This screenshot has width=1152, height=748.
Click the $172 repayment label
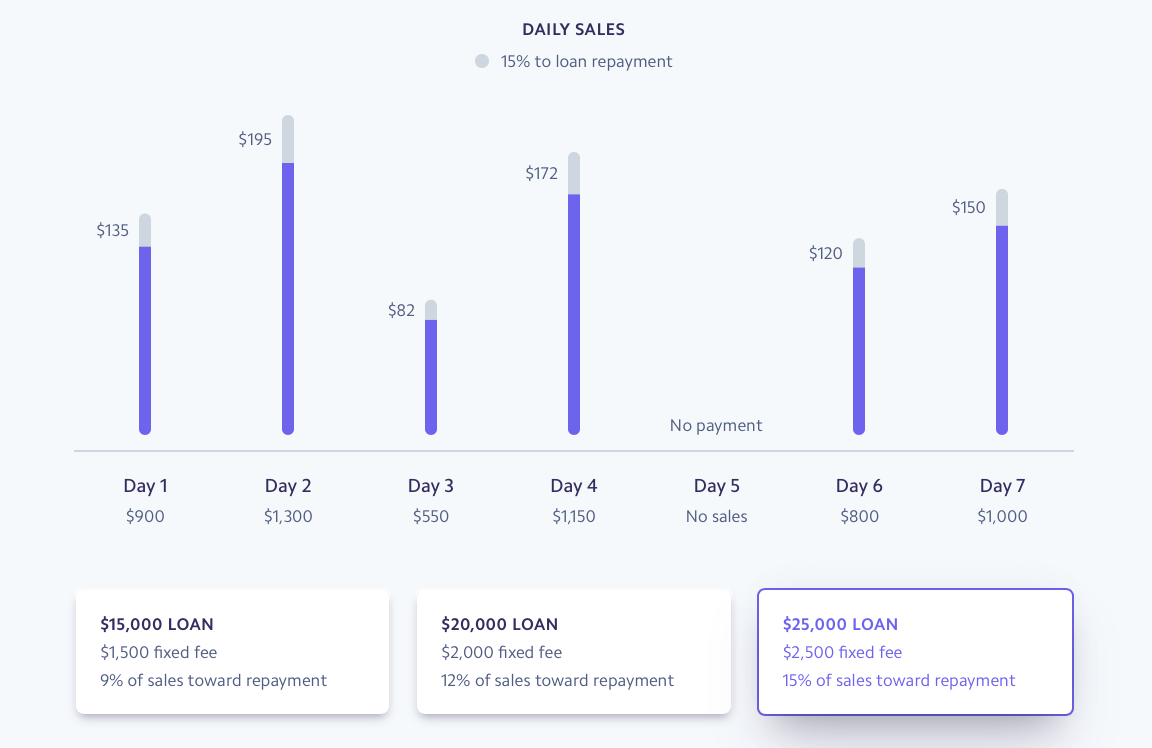542,173
